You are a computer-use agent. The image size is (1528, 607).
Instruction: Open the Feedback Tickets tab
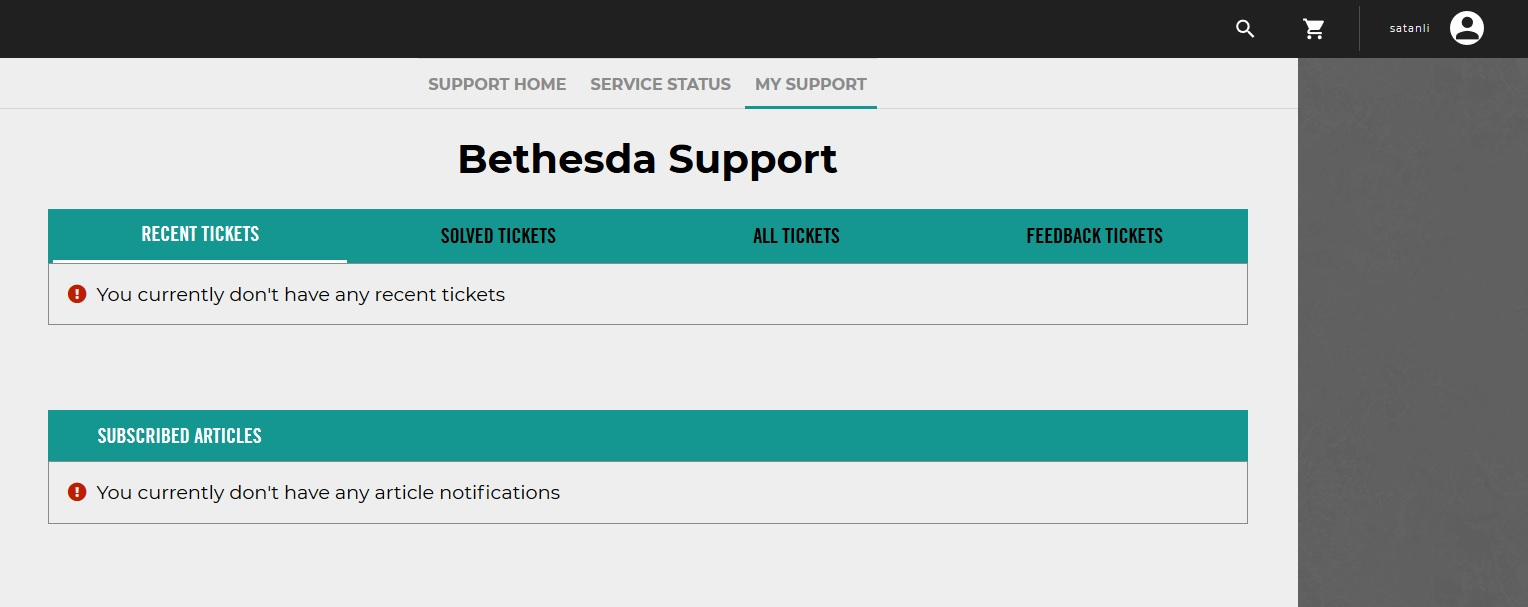pyautogui.click(x=1094, y=236)
